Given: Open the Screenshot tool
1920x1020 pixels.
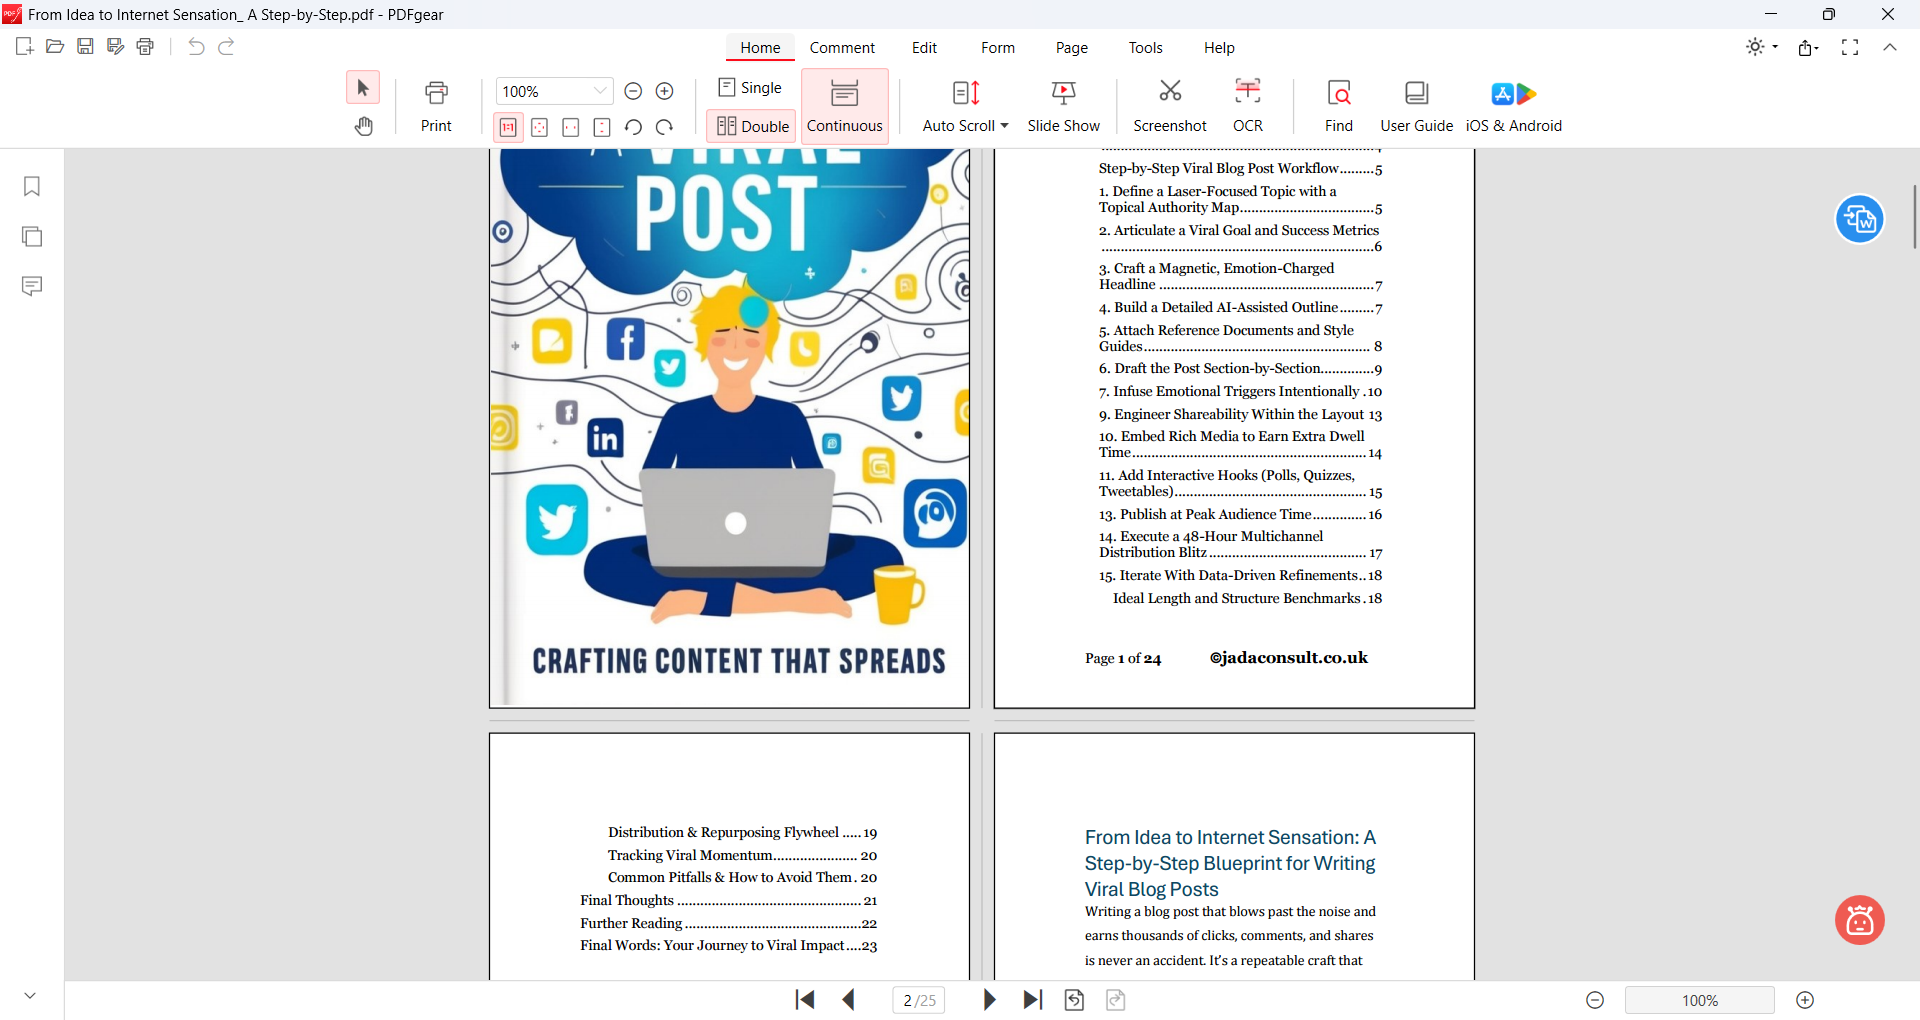Looking at the screenshot, I should point(1169,104).
